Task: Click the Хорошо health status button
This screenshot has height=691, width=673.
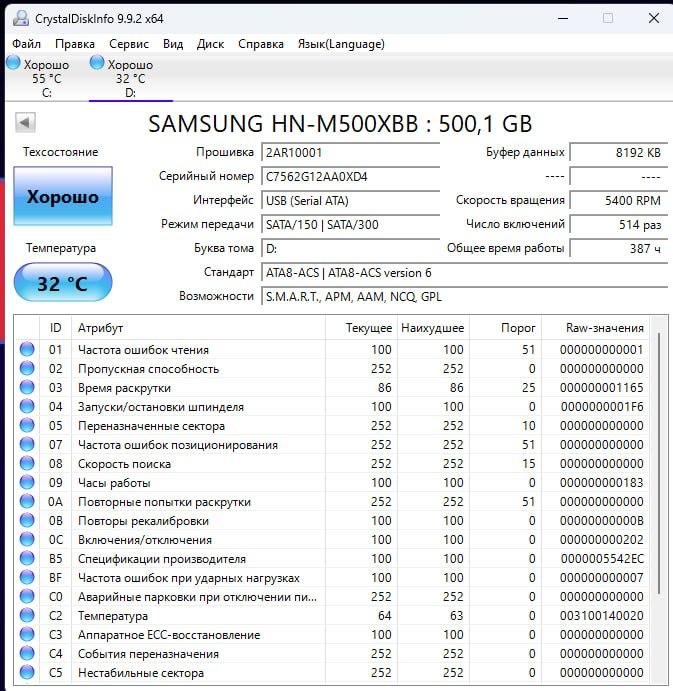Action: (63, 196)
